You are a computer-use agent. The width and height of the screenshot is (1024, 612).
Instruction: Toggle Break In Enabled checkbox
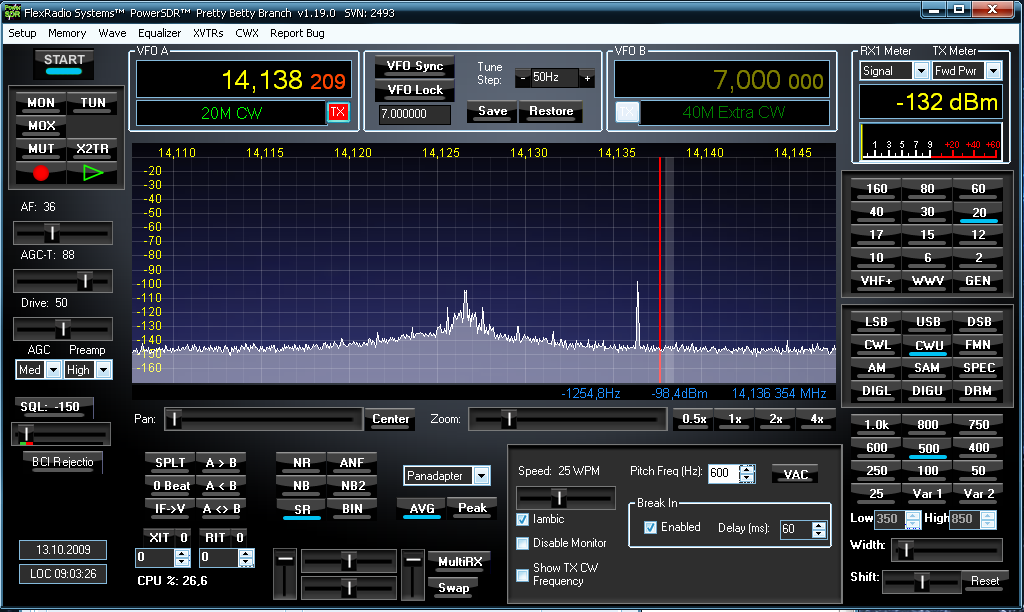click(x=651, y=527)
